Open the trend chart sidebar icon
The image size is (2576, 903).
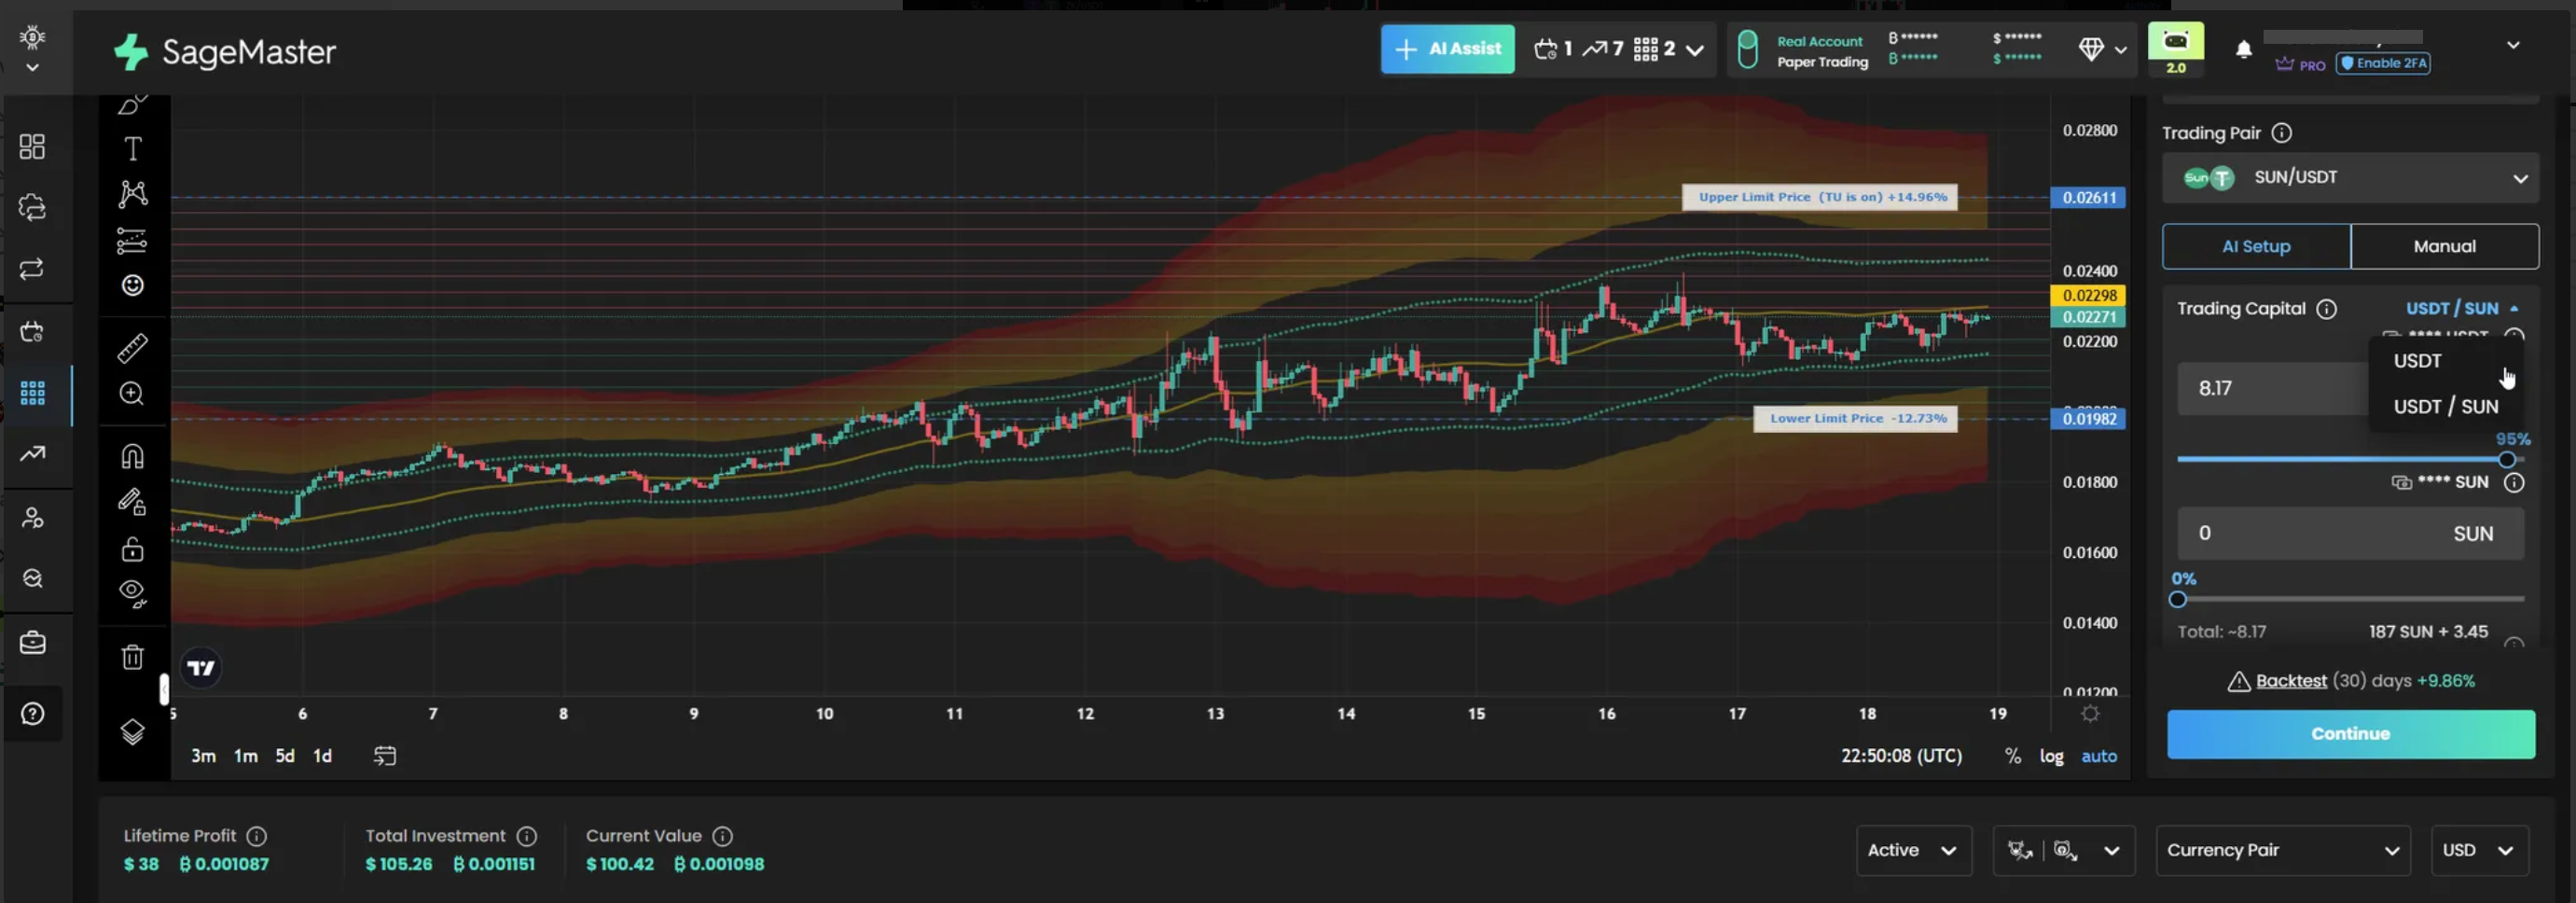pos(32,454)
